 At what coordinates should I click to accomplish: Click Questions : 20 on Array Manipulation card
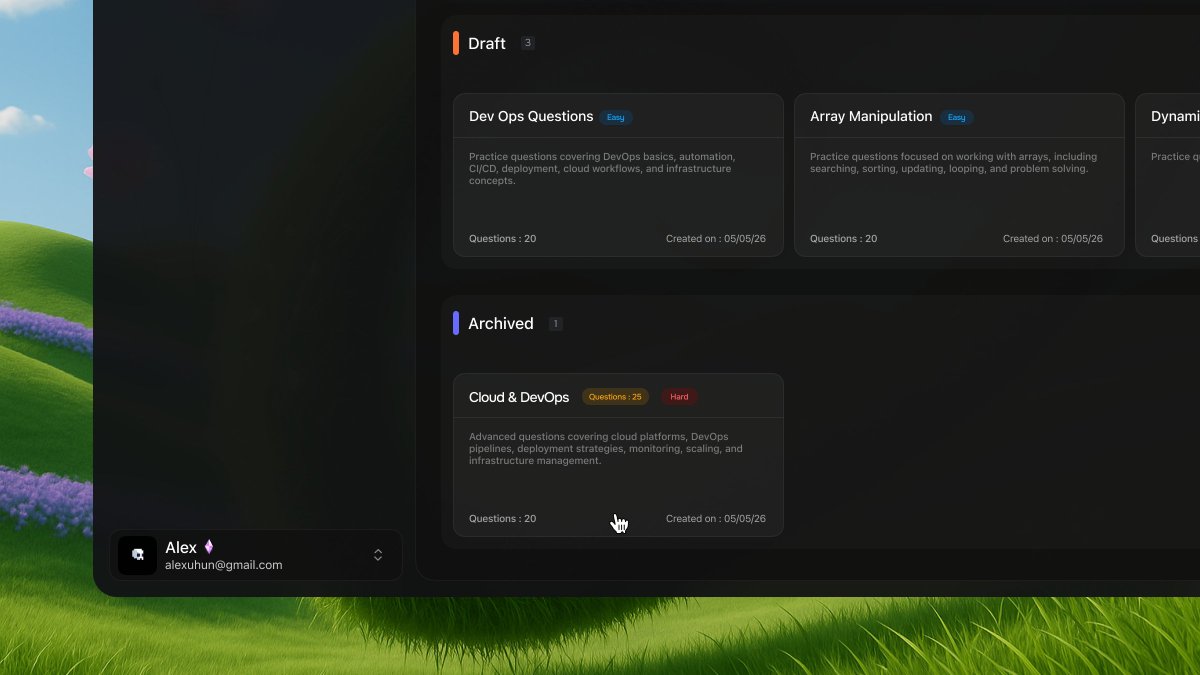pyautogui.click(x=844, y=239)
